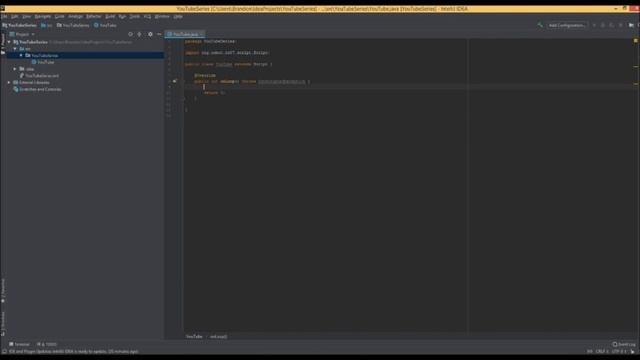Open the VCS menu
Viewport: 640px width, 360px height.
pos(147,16)
